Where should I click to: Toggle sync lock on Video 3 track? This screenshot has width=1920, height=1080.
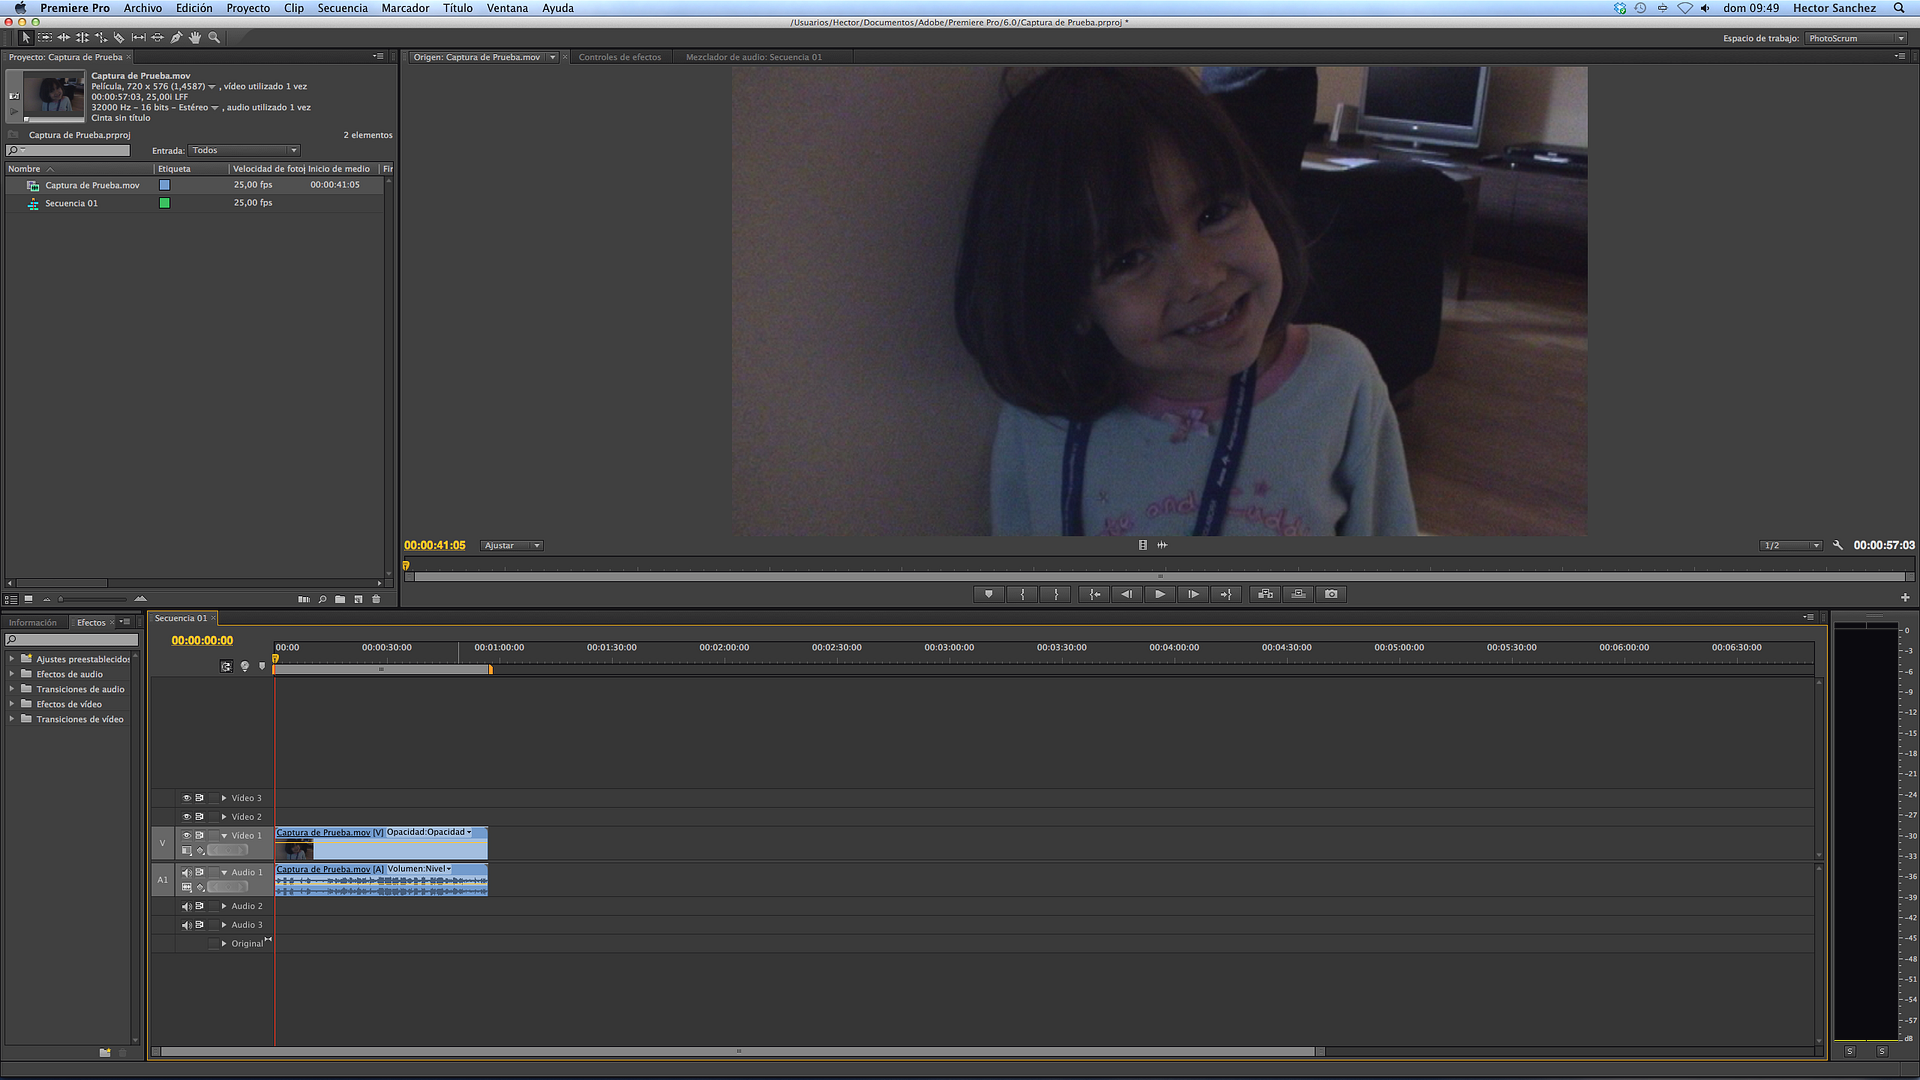[x=200, y=798]
